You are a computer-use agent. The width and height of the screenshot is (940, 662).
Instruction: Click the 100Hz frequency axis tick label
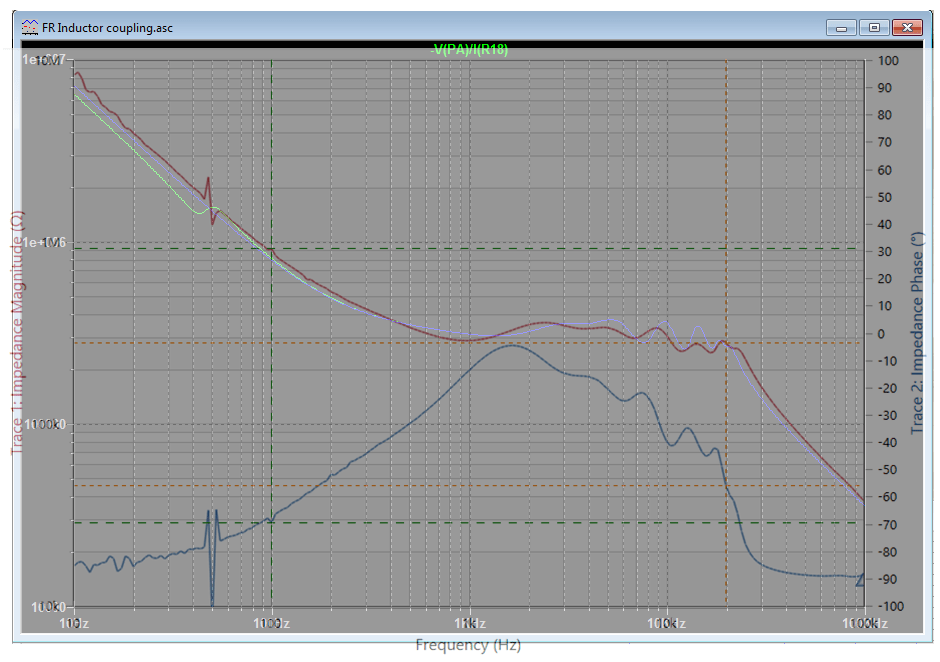point(272,624)
